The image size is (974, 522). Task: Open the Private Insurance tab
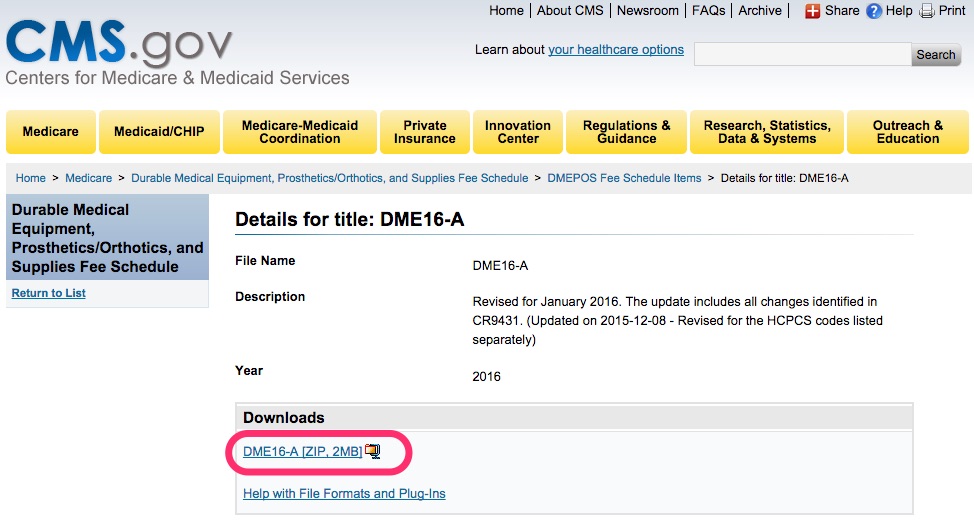click(425, 132)
